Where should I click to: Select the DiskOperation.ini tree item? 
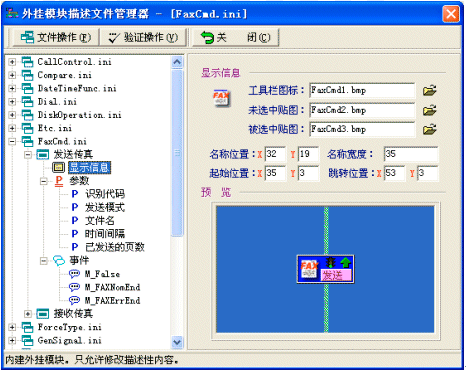pos(79,115)
